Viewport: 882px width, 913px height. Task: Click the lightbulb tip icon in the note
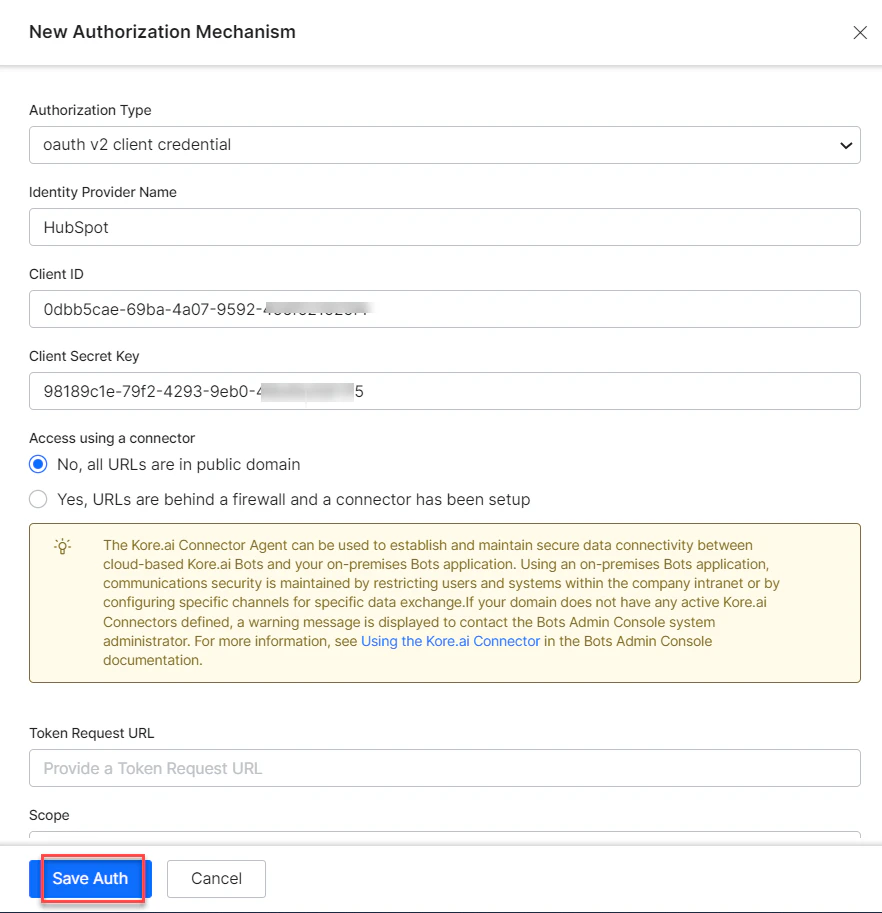coord(62,546)
